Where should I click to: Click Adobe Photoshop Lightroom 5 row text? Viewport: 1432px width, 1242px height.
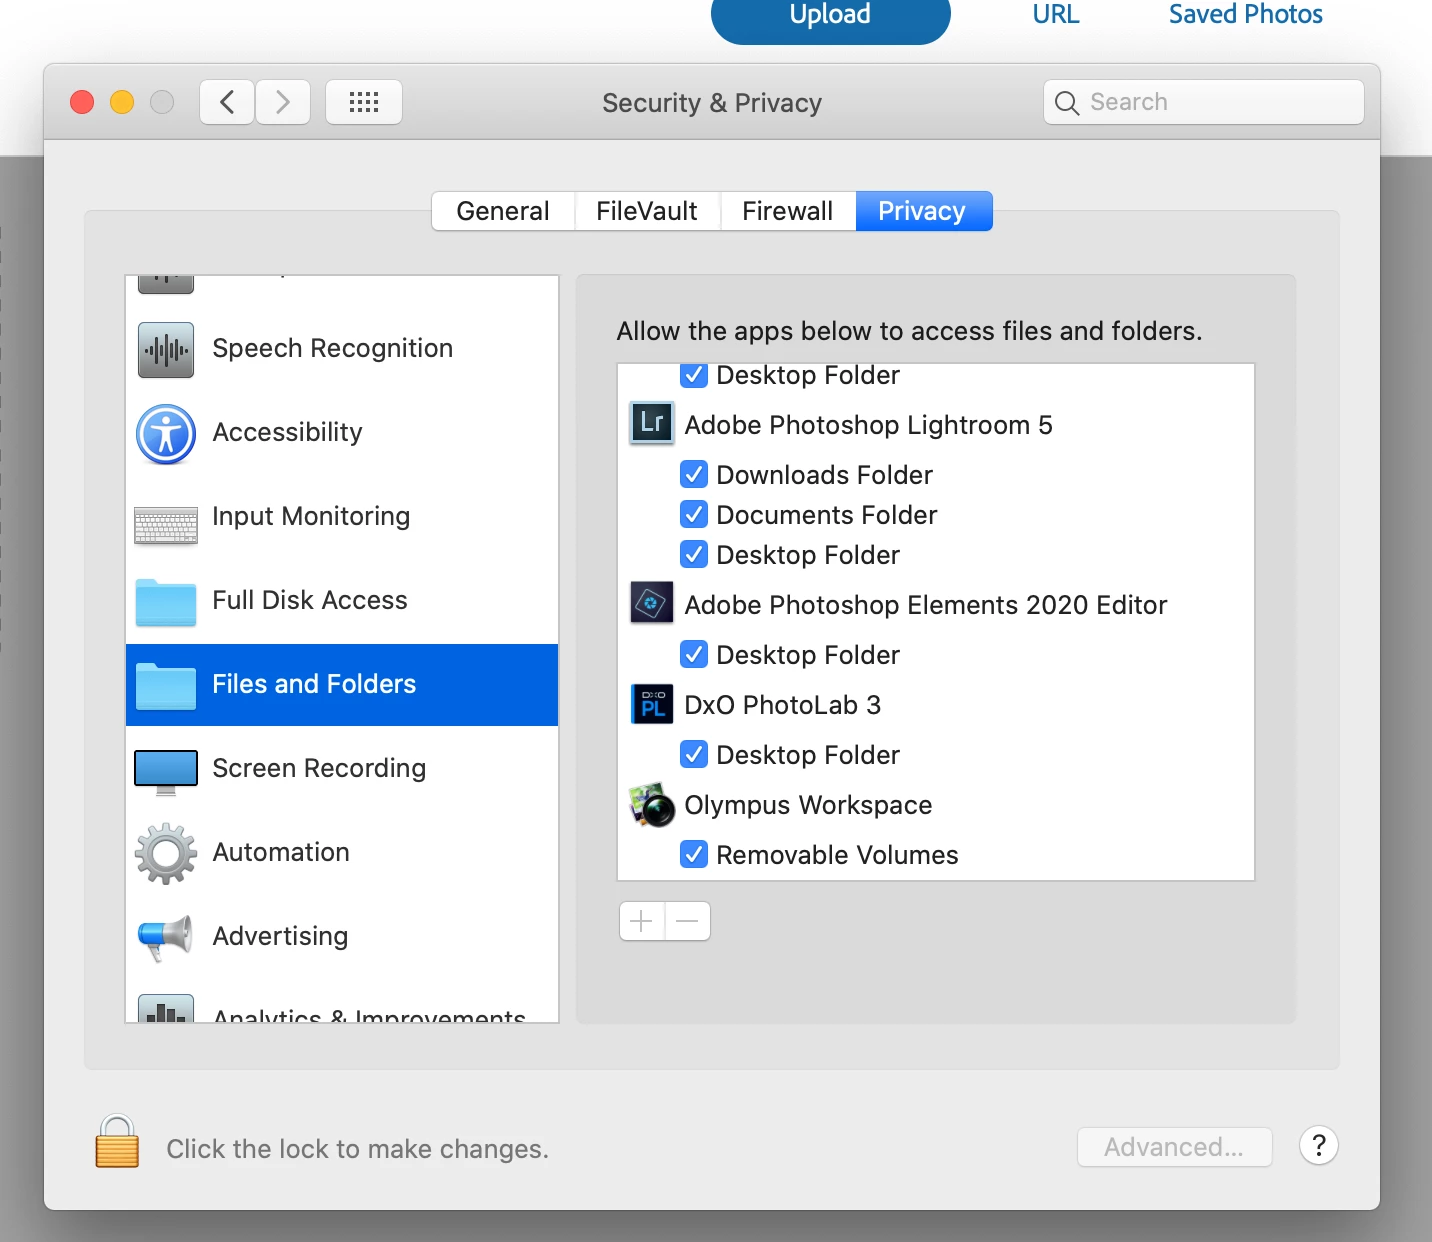click(868, 425)
